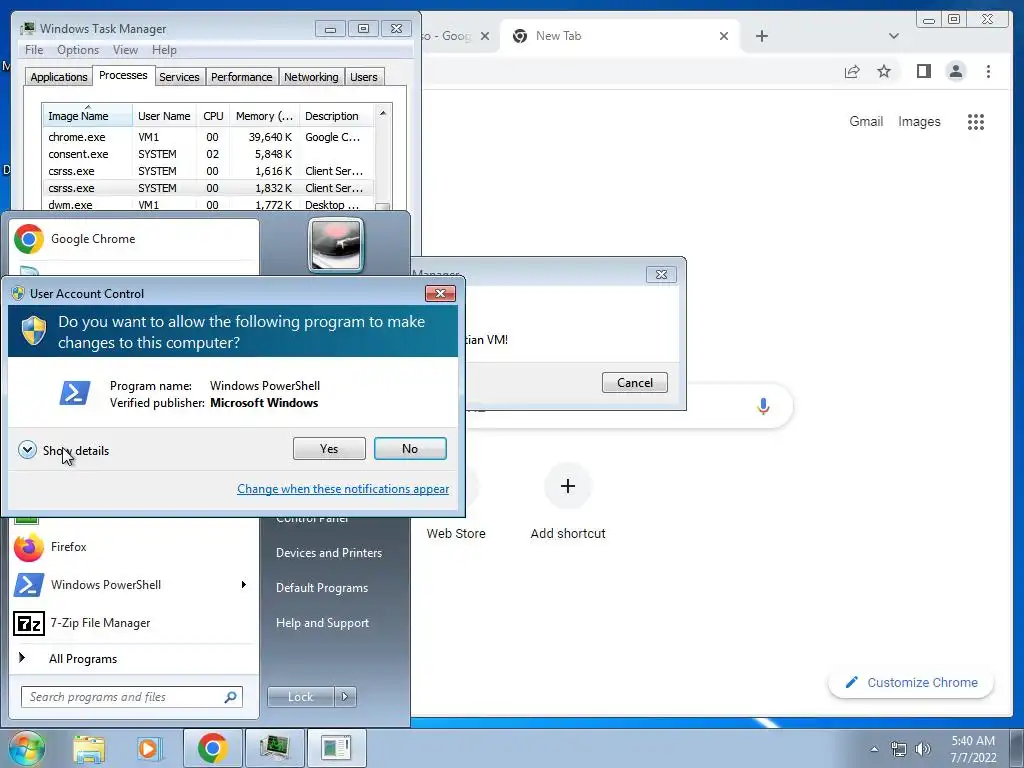The image size is (1024, 768).
Task: Open the Help menu in Task Manager
Action: click(x=164, y=50)
